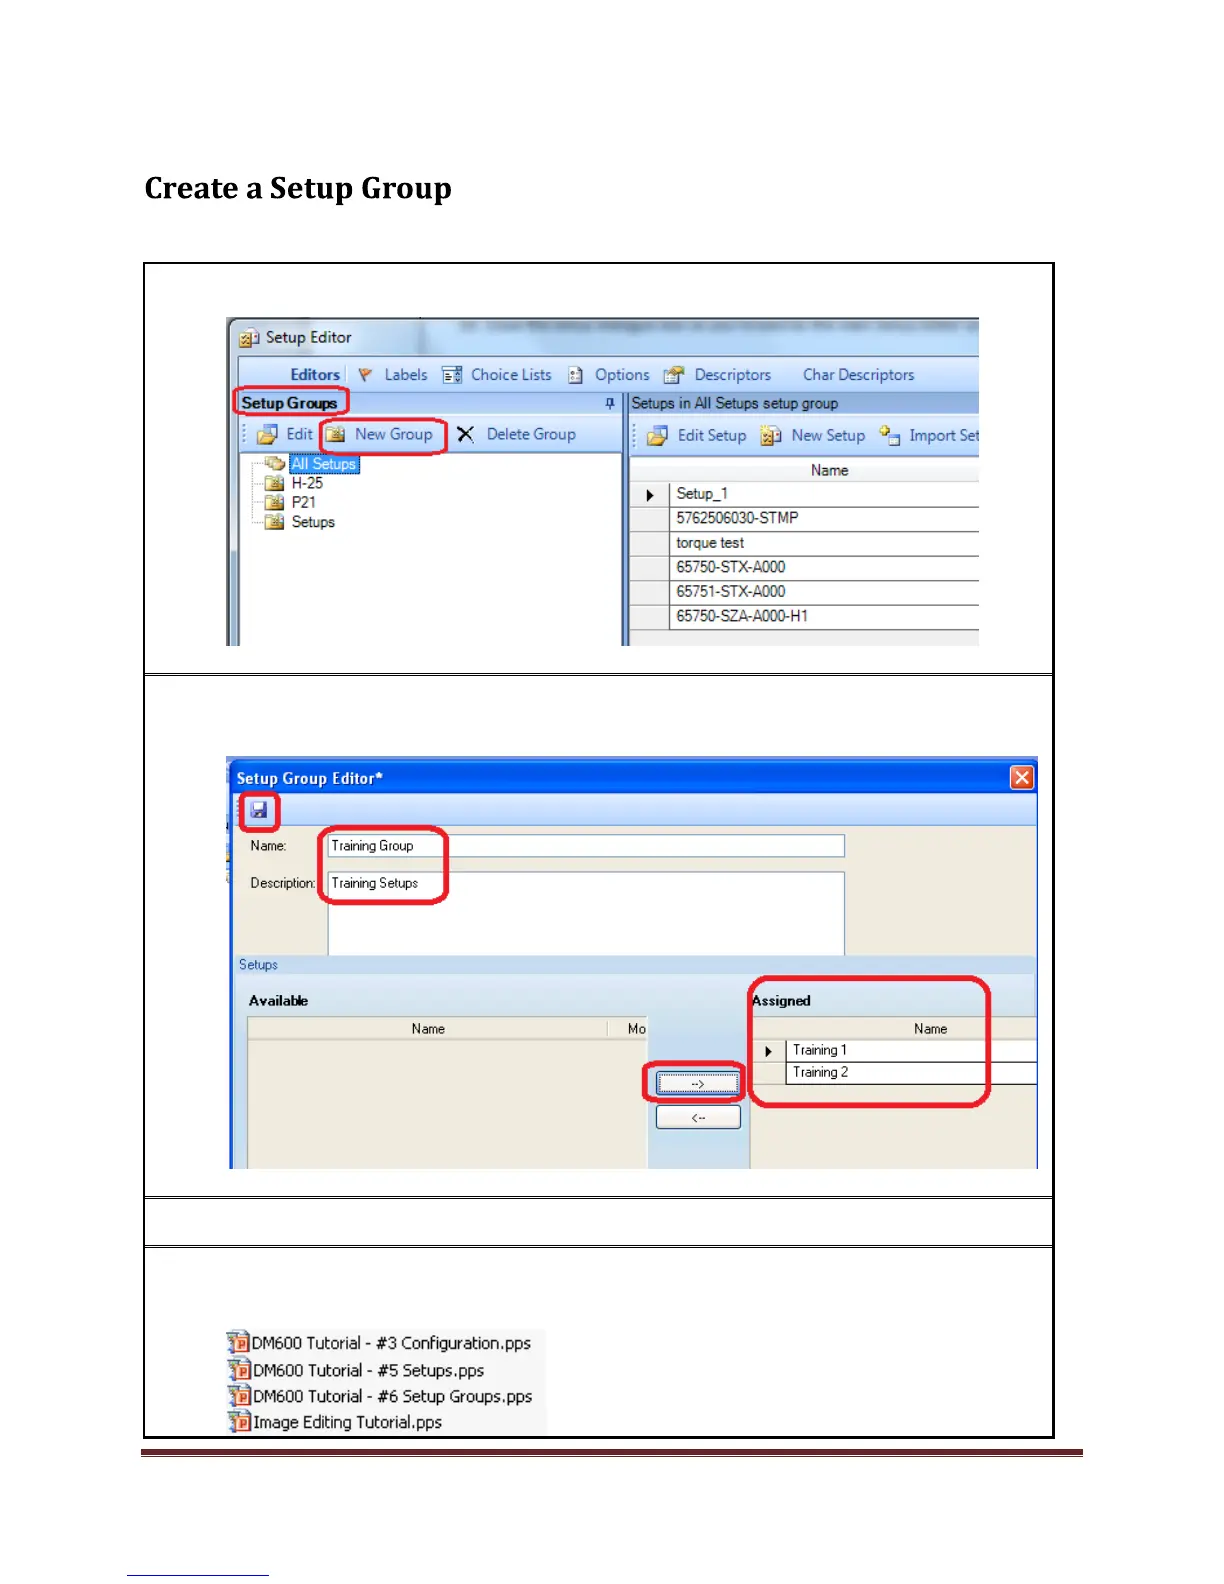
Task: Click the Setups group folder icon
Action: click(274, 522)
